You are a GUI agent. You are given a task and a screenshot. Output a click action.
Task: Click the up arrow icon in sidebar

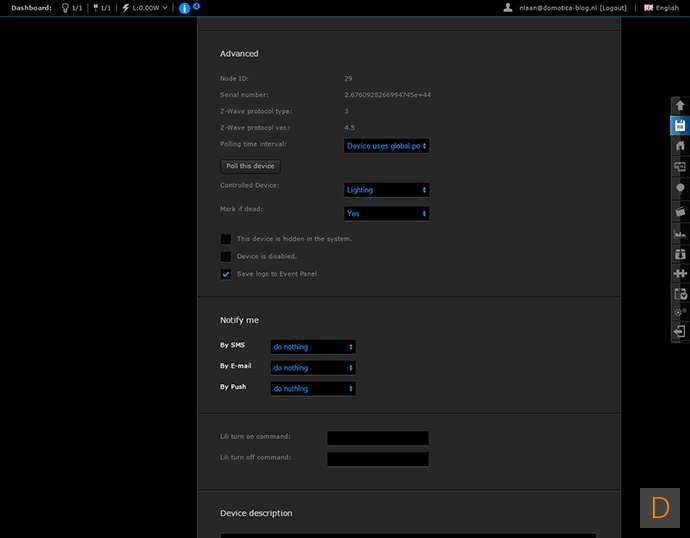pyautogui.click(x=680, y=105)
